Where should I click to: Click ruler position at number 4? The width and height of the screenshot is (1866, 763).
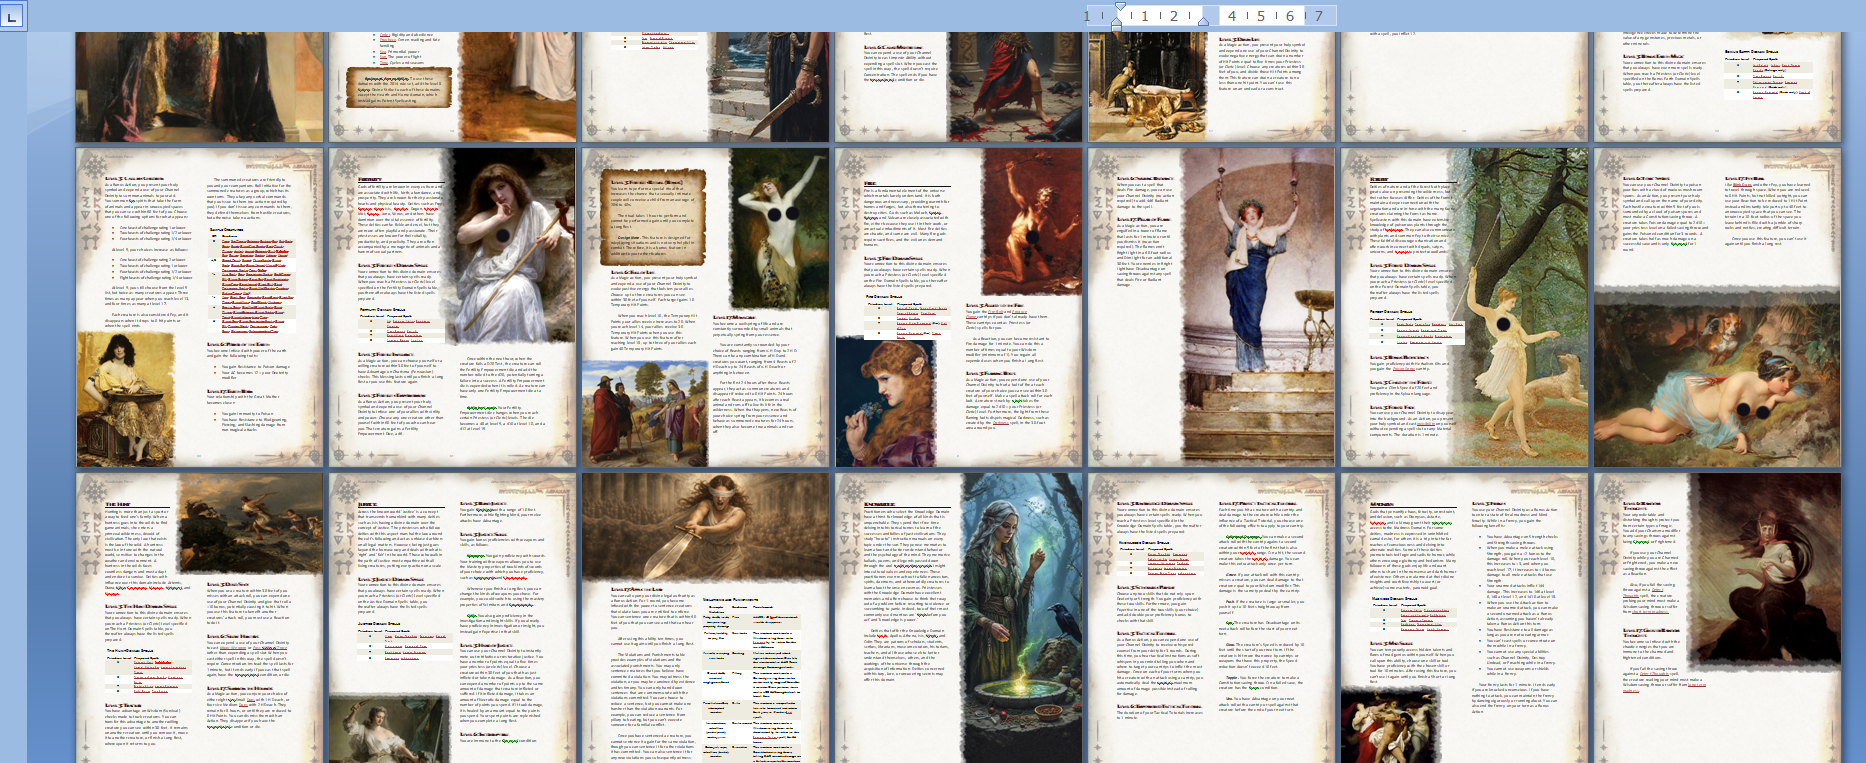pos(1232,16)
